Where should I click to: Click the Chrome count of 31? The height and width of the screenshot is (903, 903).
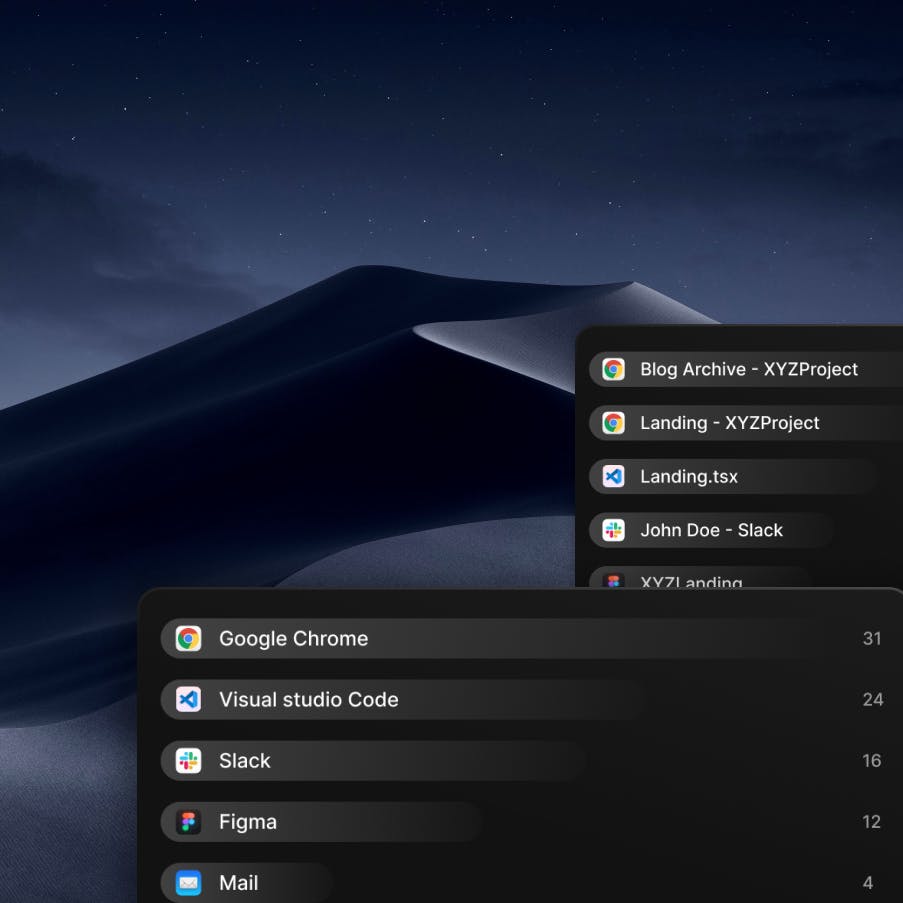coord(872,639)
